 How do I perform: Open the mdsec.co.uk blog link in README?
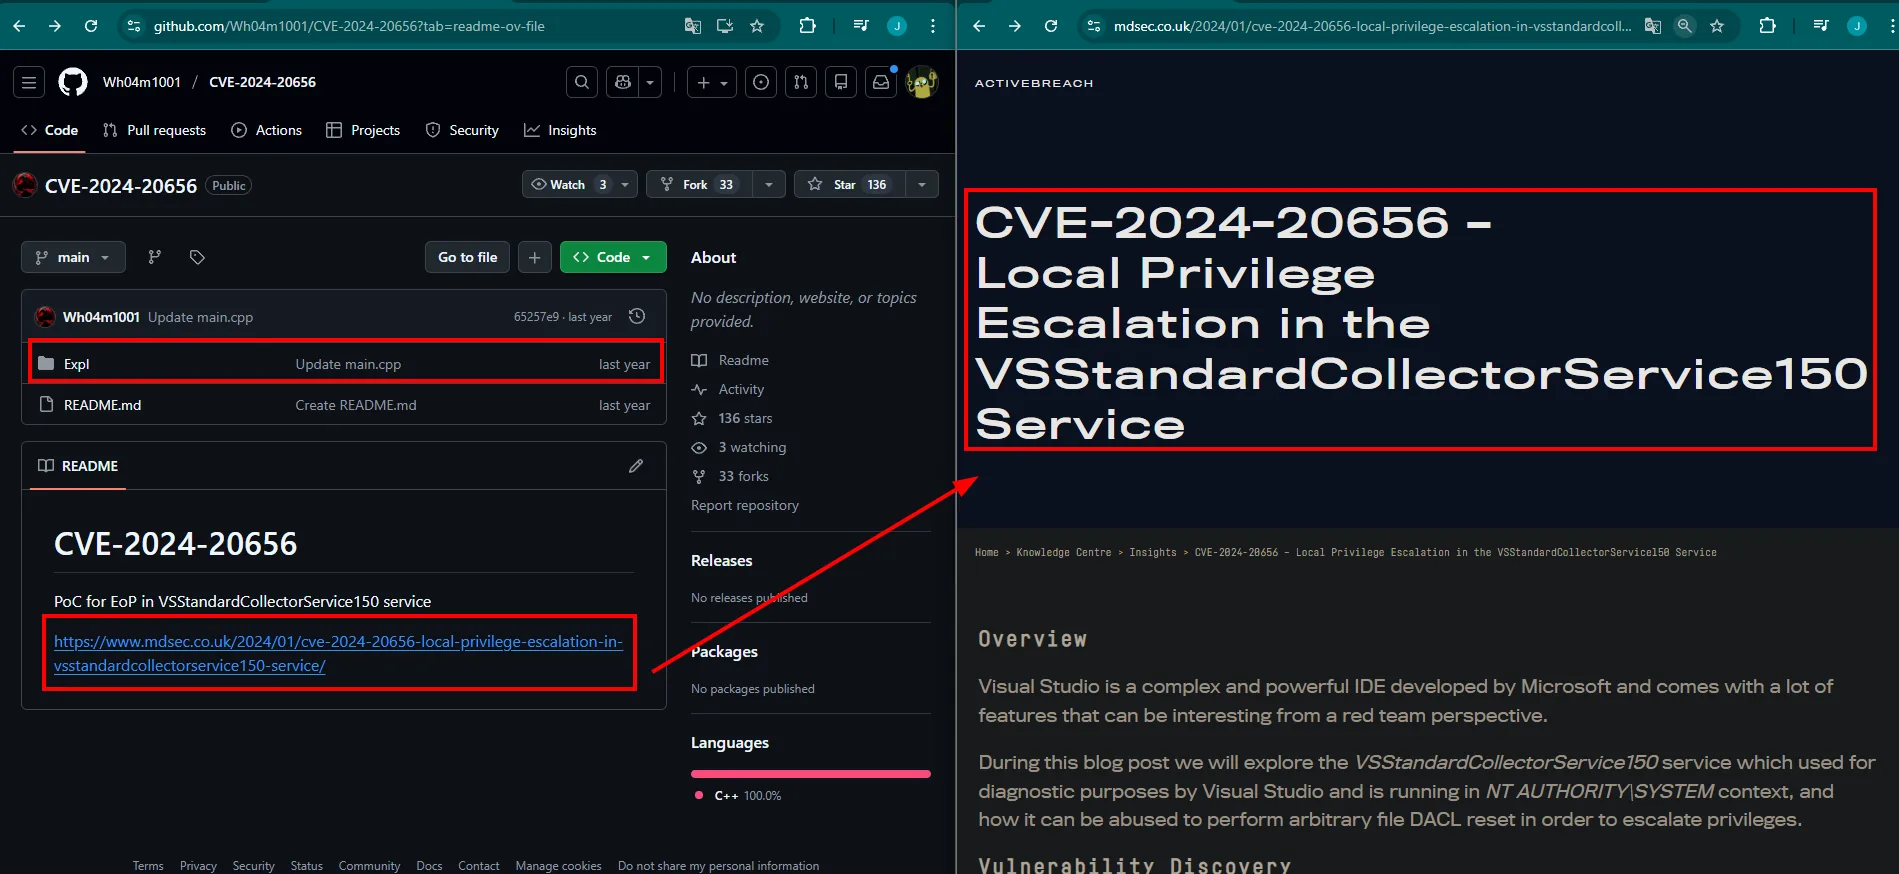[338, 653]
